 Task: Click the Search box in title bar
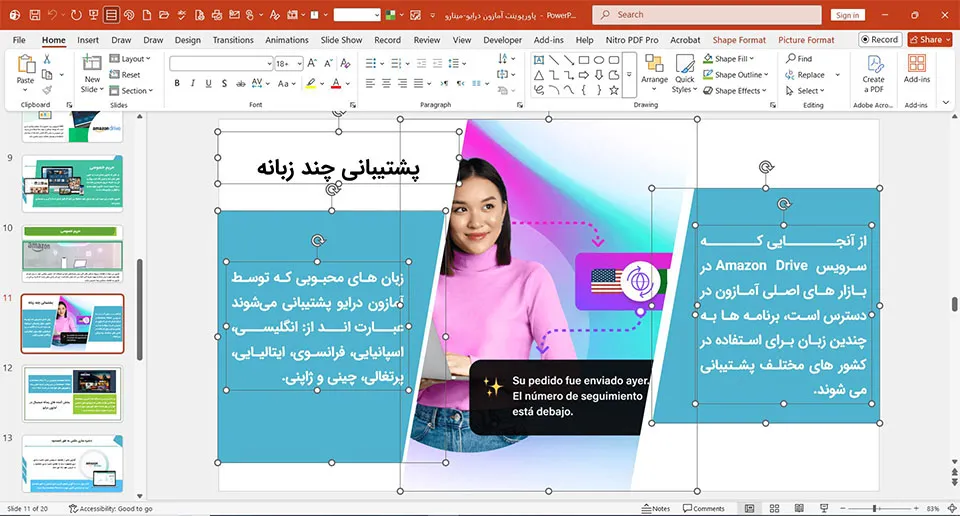coord(707,15)
